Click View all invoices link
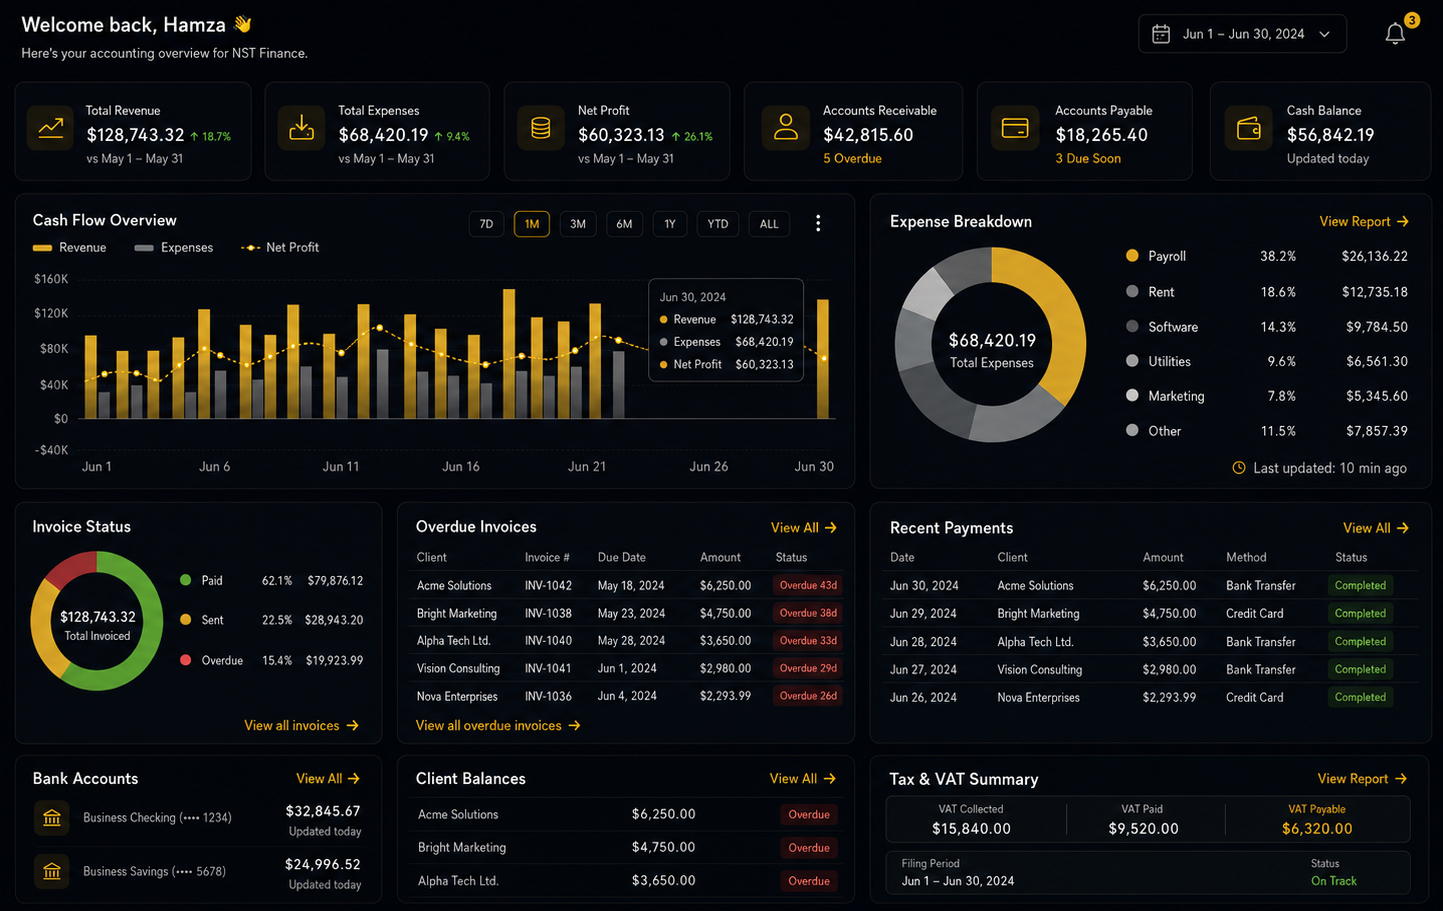This screenshot has height=911, width=1443. tap(301, 726)
